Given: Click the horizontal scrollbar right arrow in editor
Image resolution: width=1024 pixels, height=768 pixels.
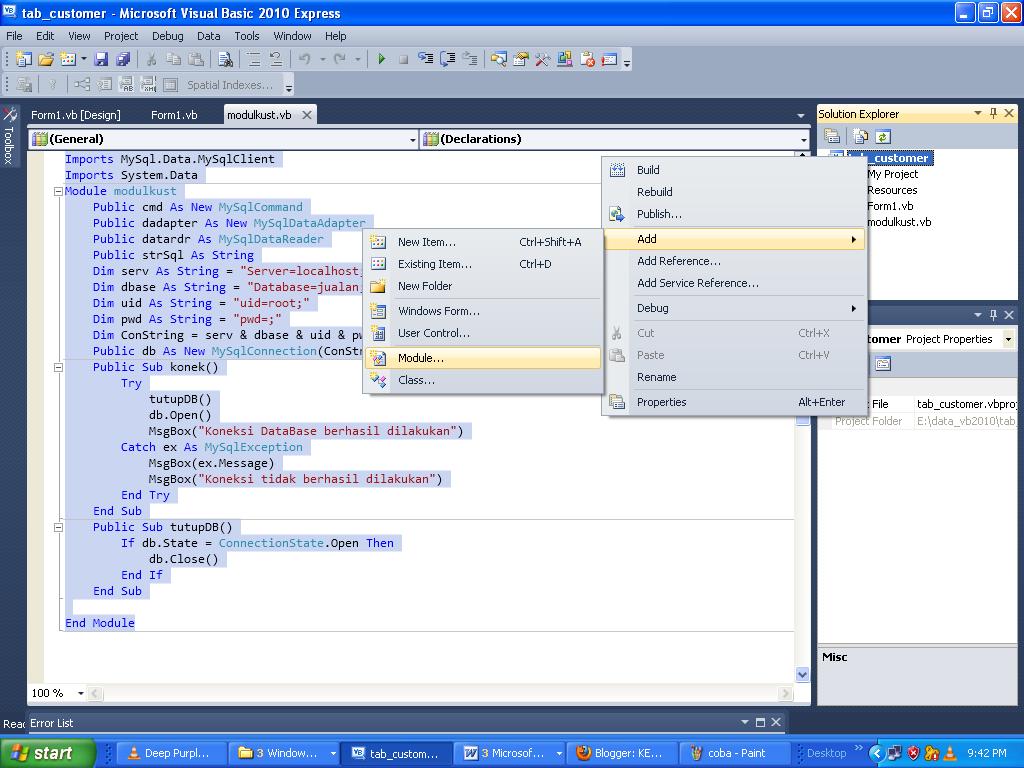Looking at the screenshot, I should 786,693.
